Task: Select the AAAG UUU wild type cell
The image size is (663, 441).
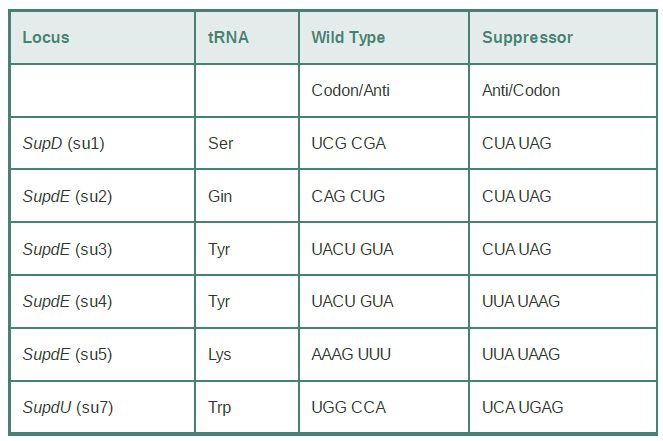Action: [x=384, y=354]
